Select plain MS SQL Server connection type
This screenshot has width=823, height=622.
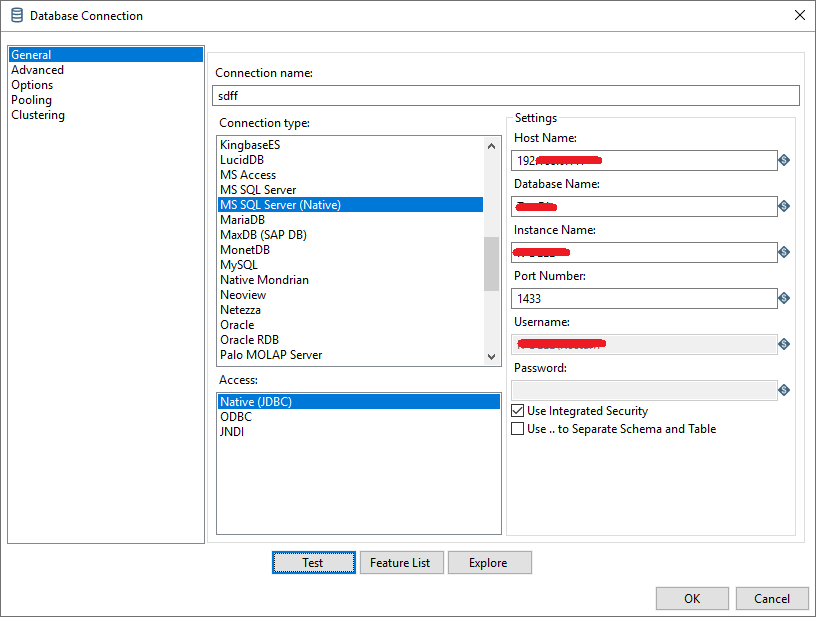point(353,191)
